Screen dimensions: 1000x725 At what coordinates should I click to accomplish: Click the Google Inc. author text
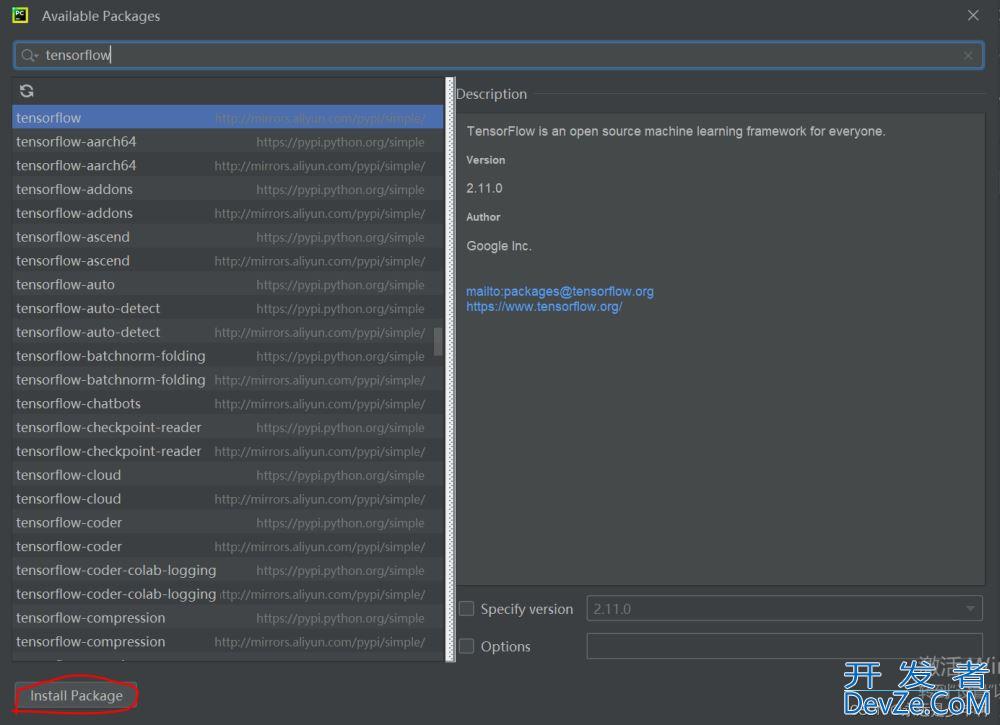pos(499,246)
